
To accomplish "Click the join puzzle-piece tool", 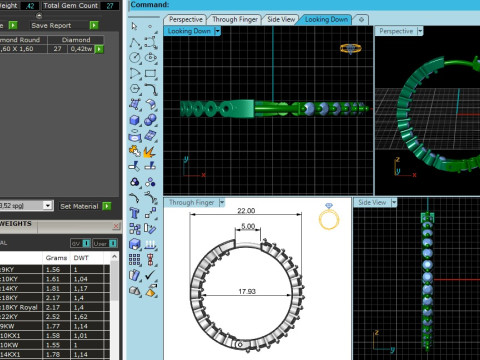I will 135,151.
